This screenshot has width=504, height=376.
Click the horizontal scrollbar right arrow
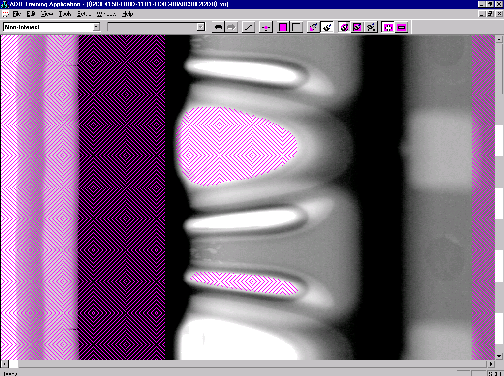[x=491, y=364]
